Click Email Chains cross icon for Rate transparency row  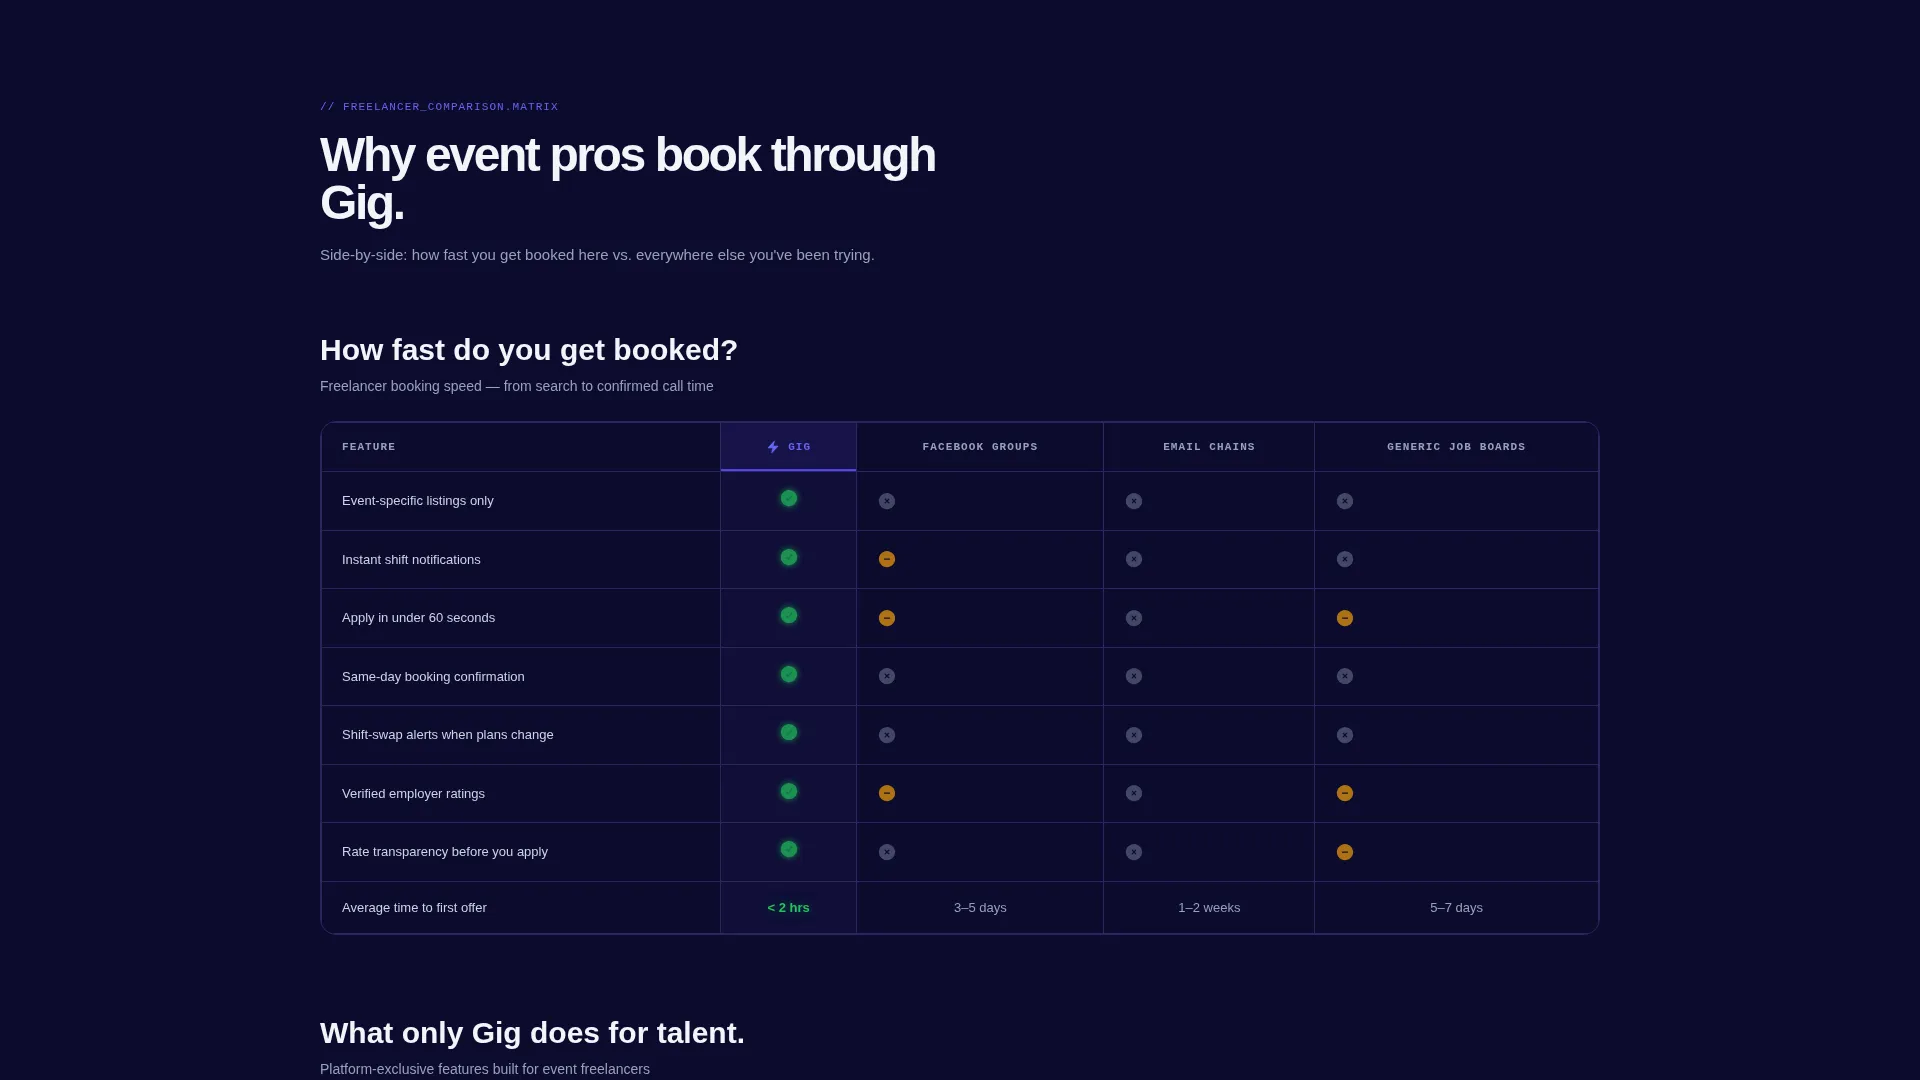[1134, 852]
